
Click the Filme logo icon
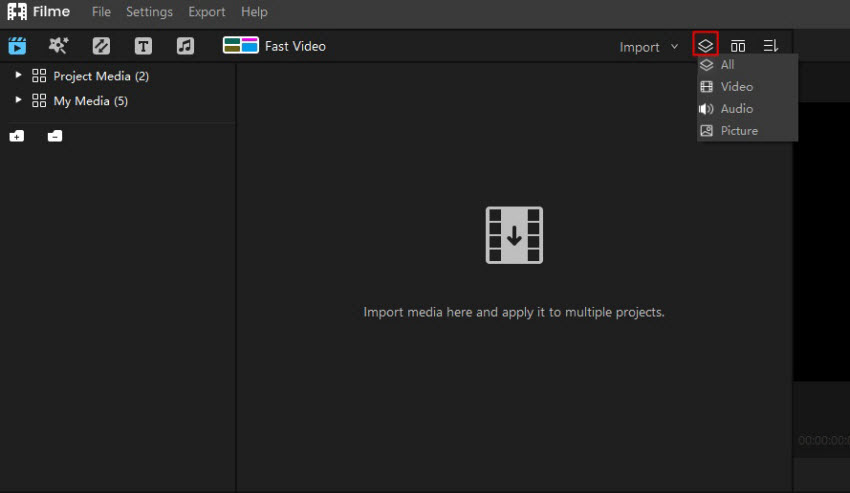point(17,11)
